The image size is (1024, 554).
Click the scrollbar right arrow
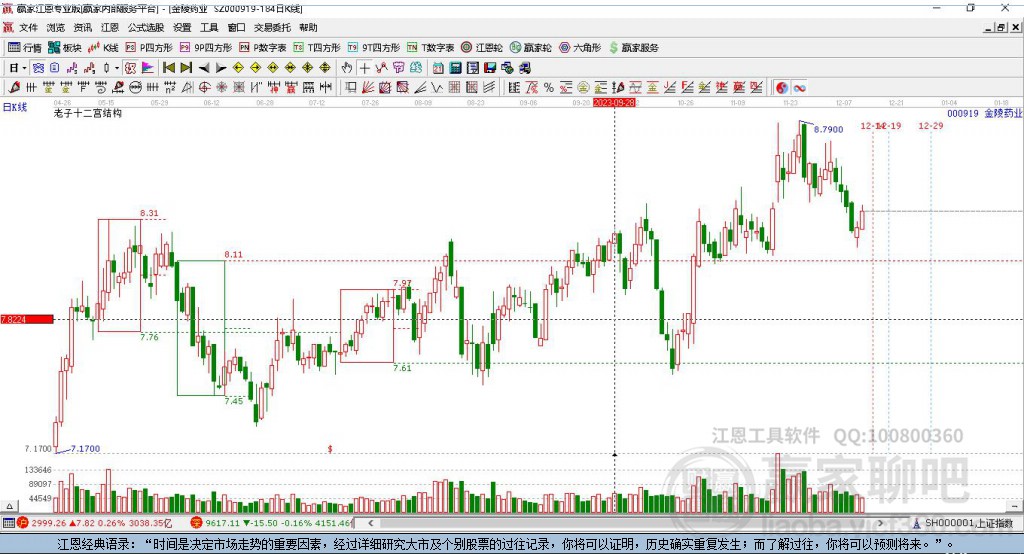coord(880,523)
